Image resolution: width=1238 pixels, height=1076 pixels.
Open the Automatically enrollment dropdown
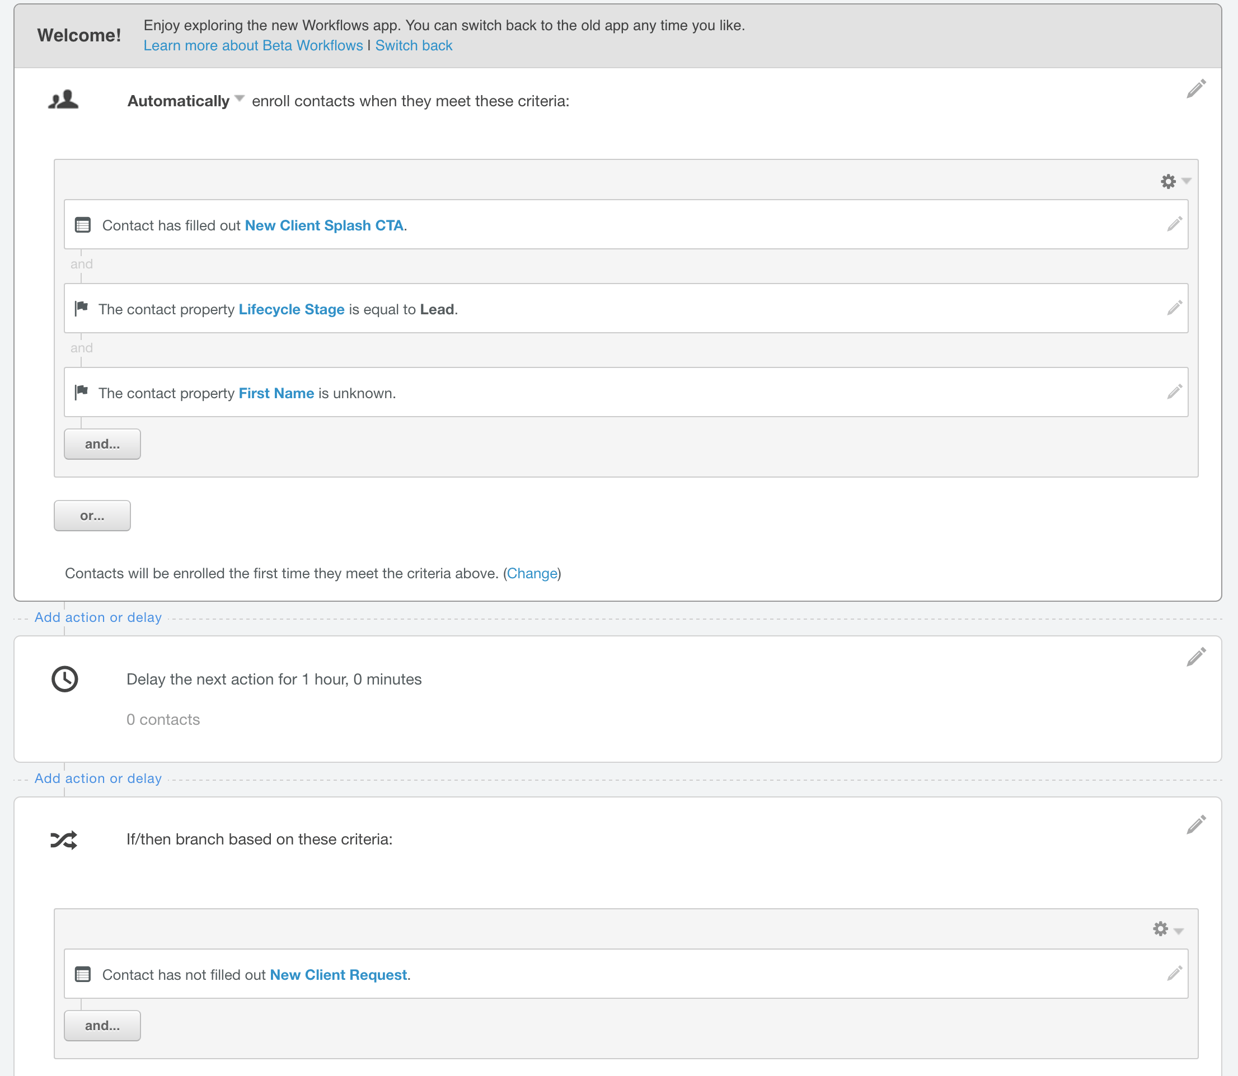(238, 99)
